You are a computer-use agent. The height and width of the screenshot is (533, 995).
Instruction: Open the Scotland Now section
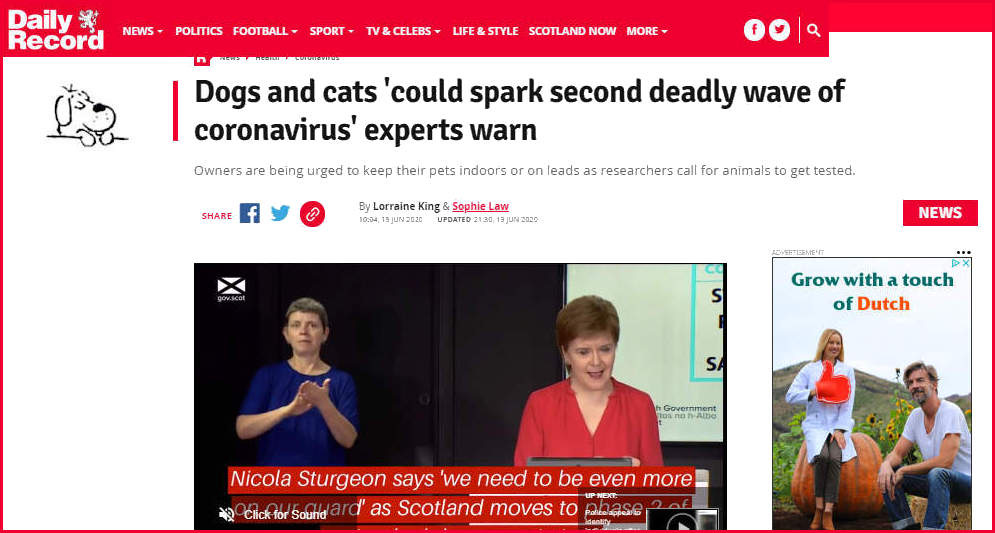click(x=572, y=30)
